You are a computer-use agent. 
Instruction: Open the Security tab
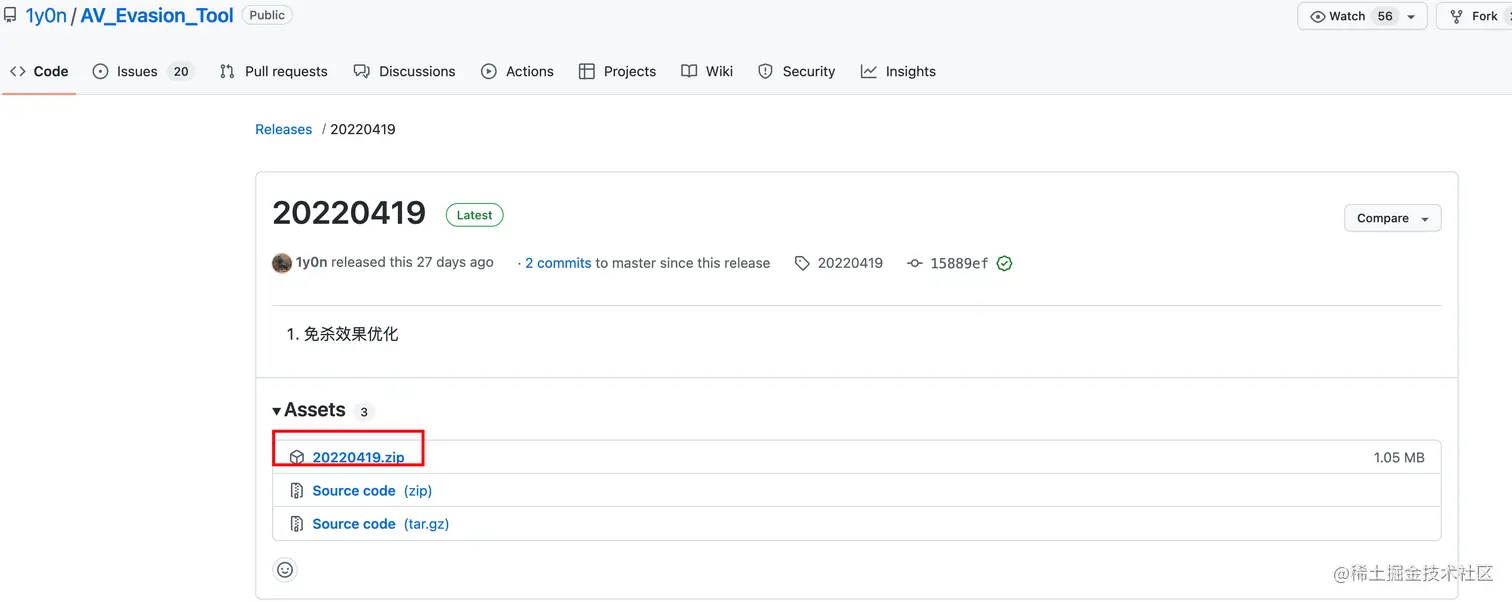(796, 71)
